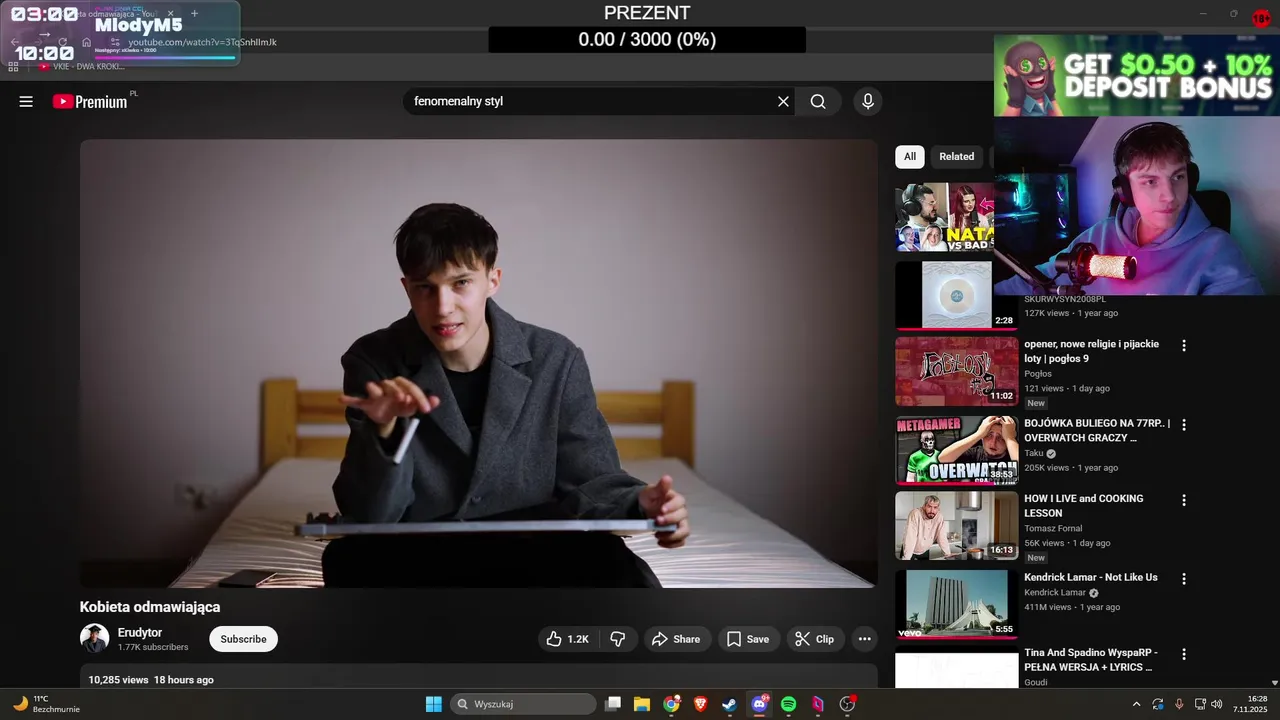Open the clock showing 16:28 7.11.2025
Image resolution: width=1280 pixels, height=720 pixels.
coord(1250,704)
